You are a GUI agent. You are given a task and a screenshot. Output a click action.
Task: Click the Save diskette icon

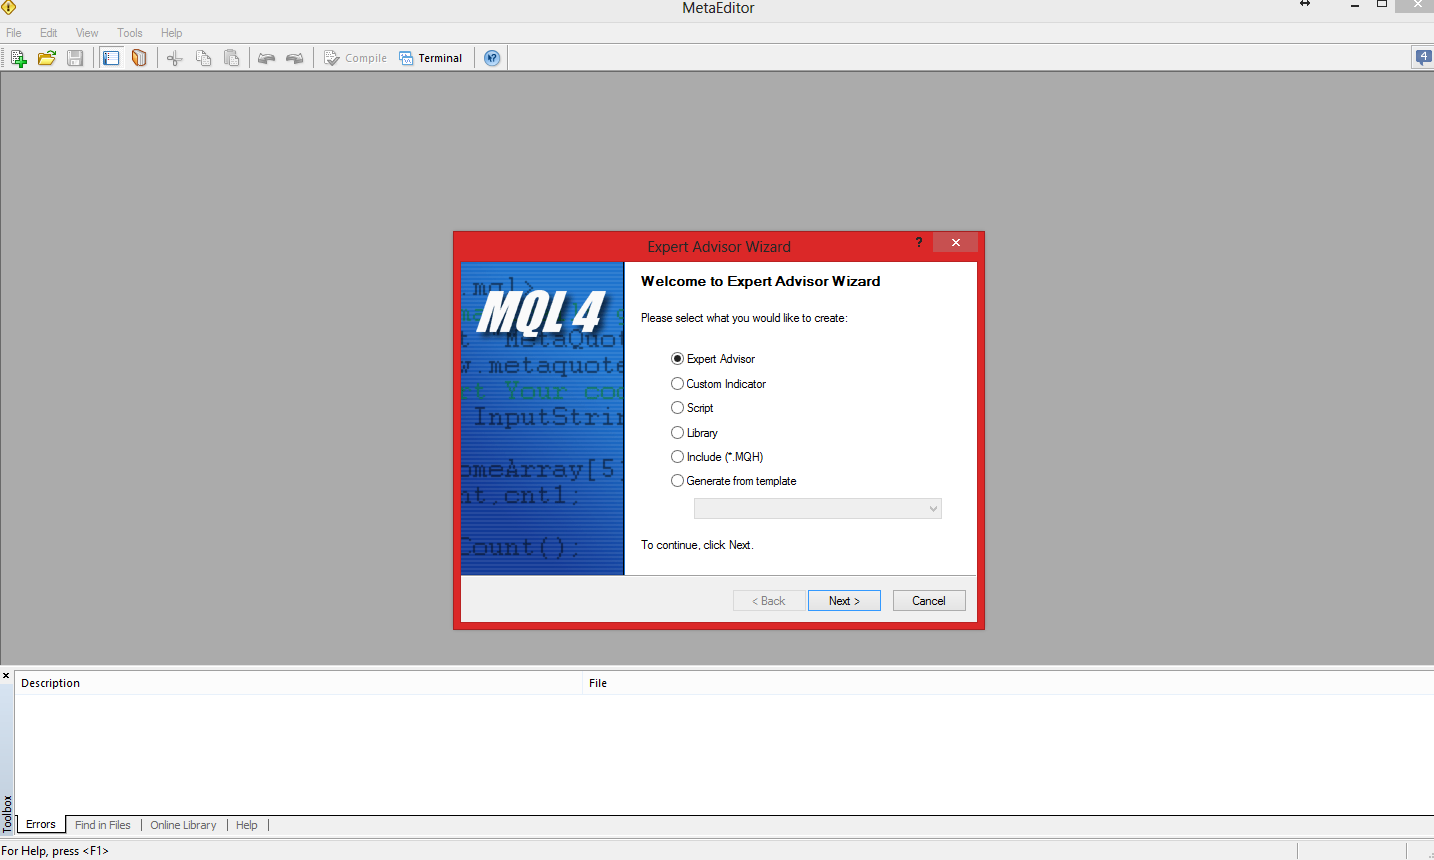coord(75,58)
